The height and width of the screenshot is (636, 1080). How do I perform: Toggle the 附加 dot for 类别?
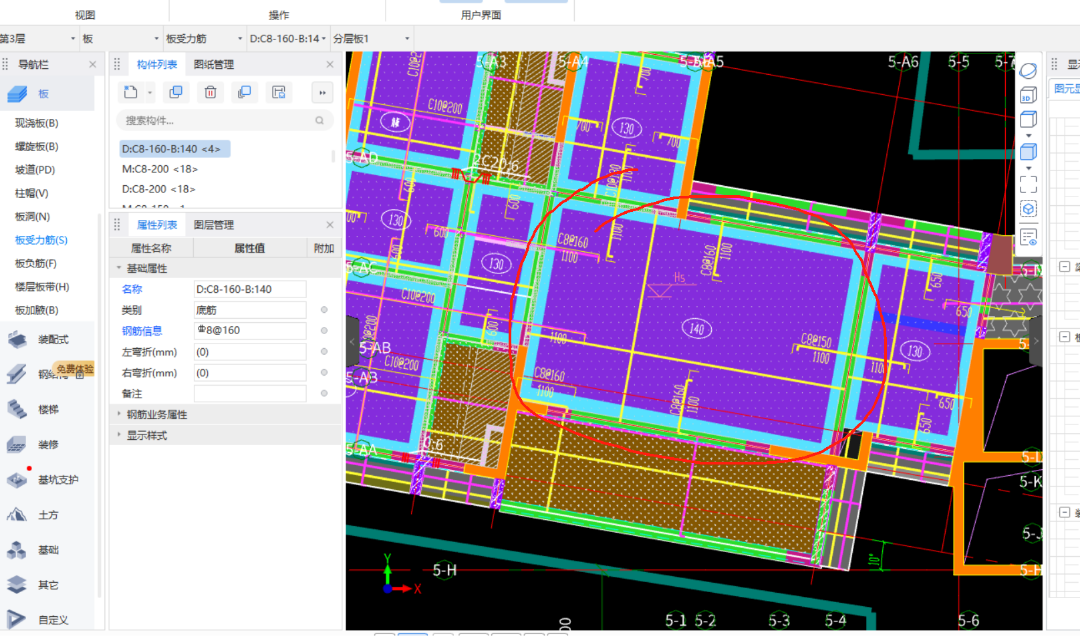[324, 310]
